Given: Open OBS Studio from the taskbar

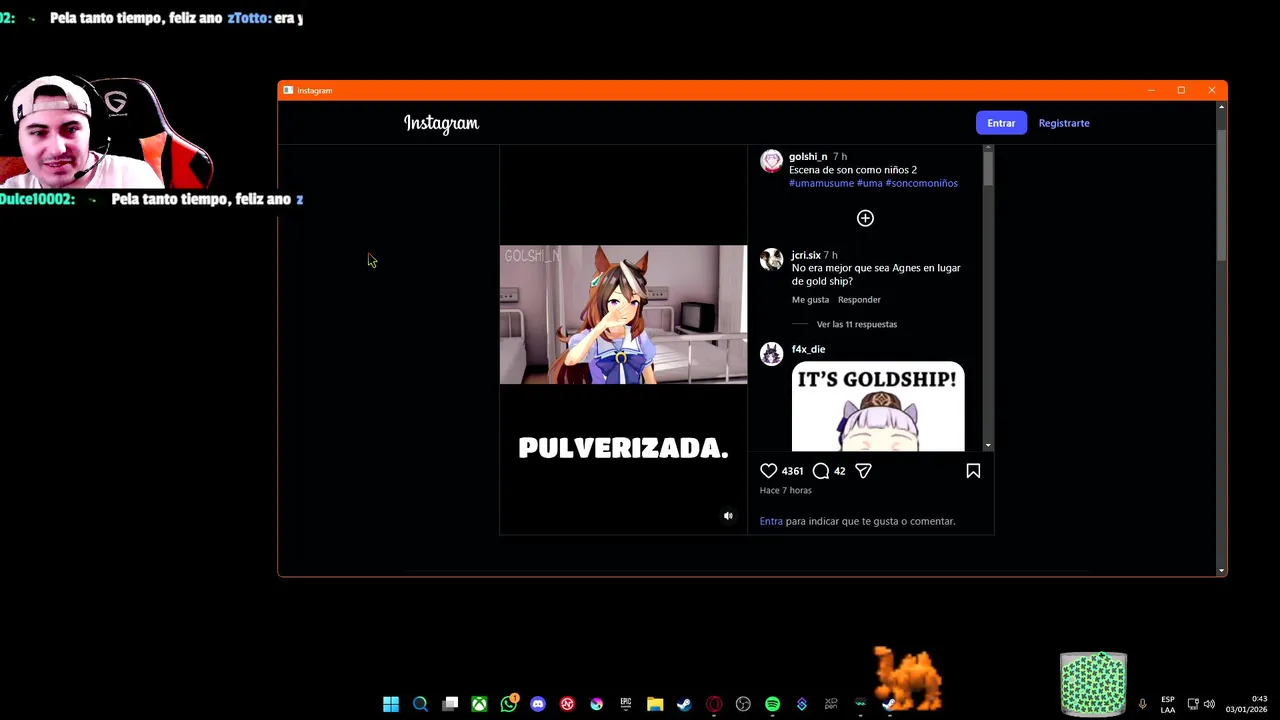Looking at the screenshot, I should 743,704.
